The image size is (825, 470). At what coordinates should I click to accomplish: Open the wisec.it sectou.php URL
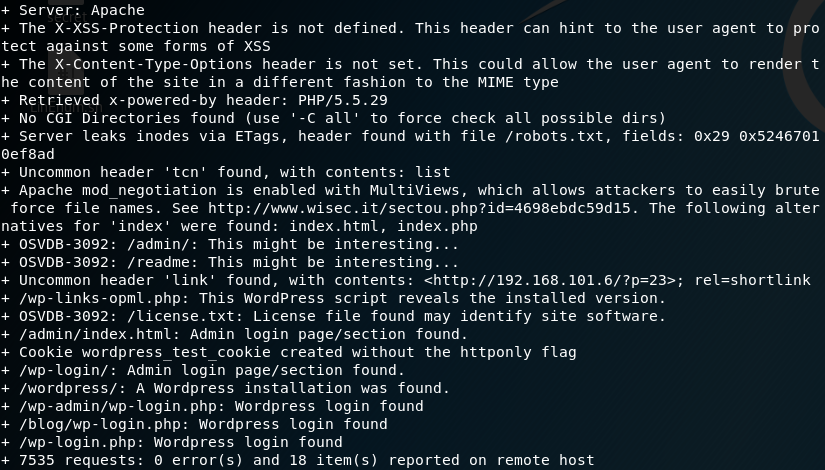[419, 208]
